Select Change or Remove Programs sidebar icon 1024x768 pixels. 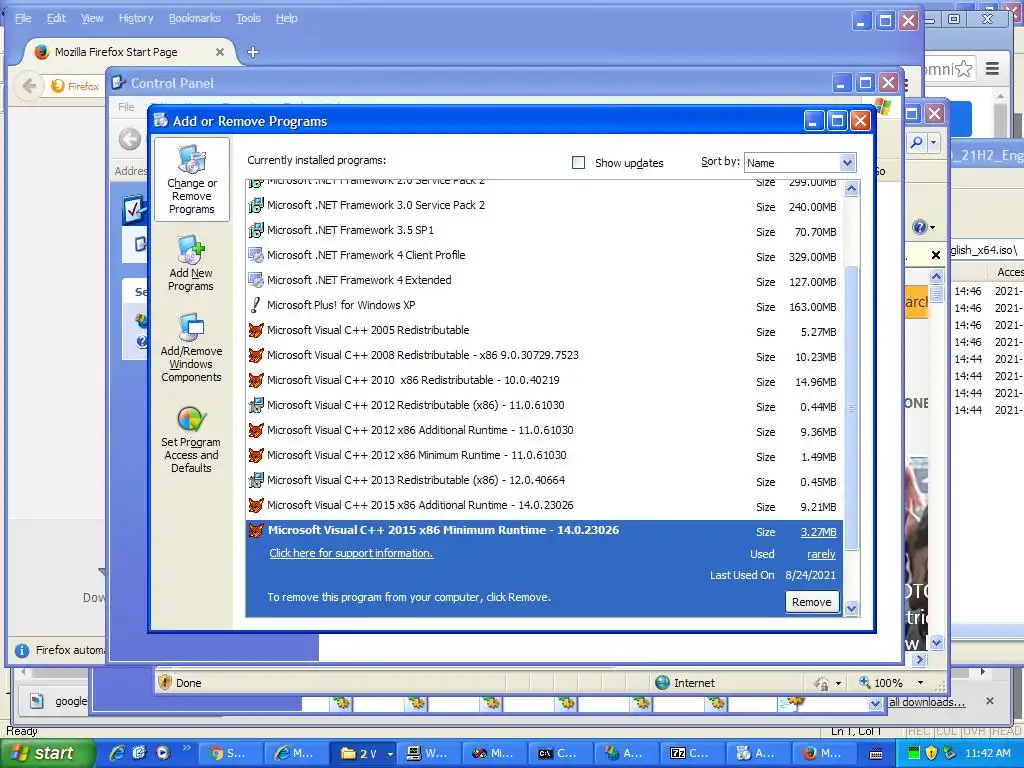tap(192, 180)
